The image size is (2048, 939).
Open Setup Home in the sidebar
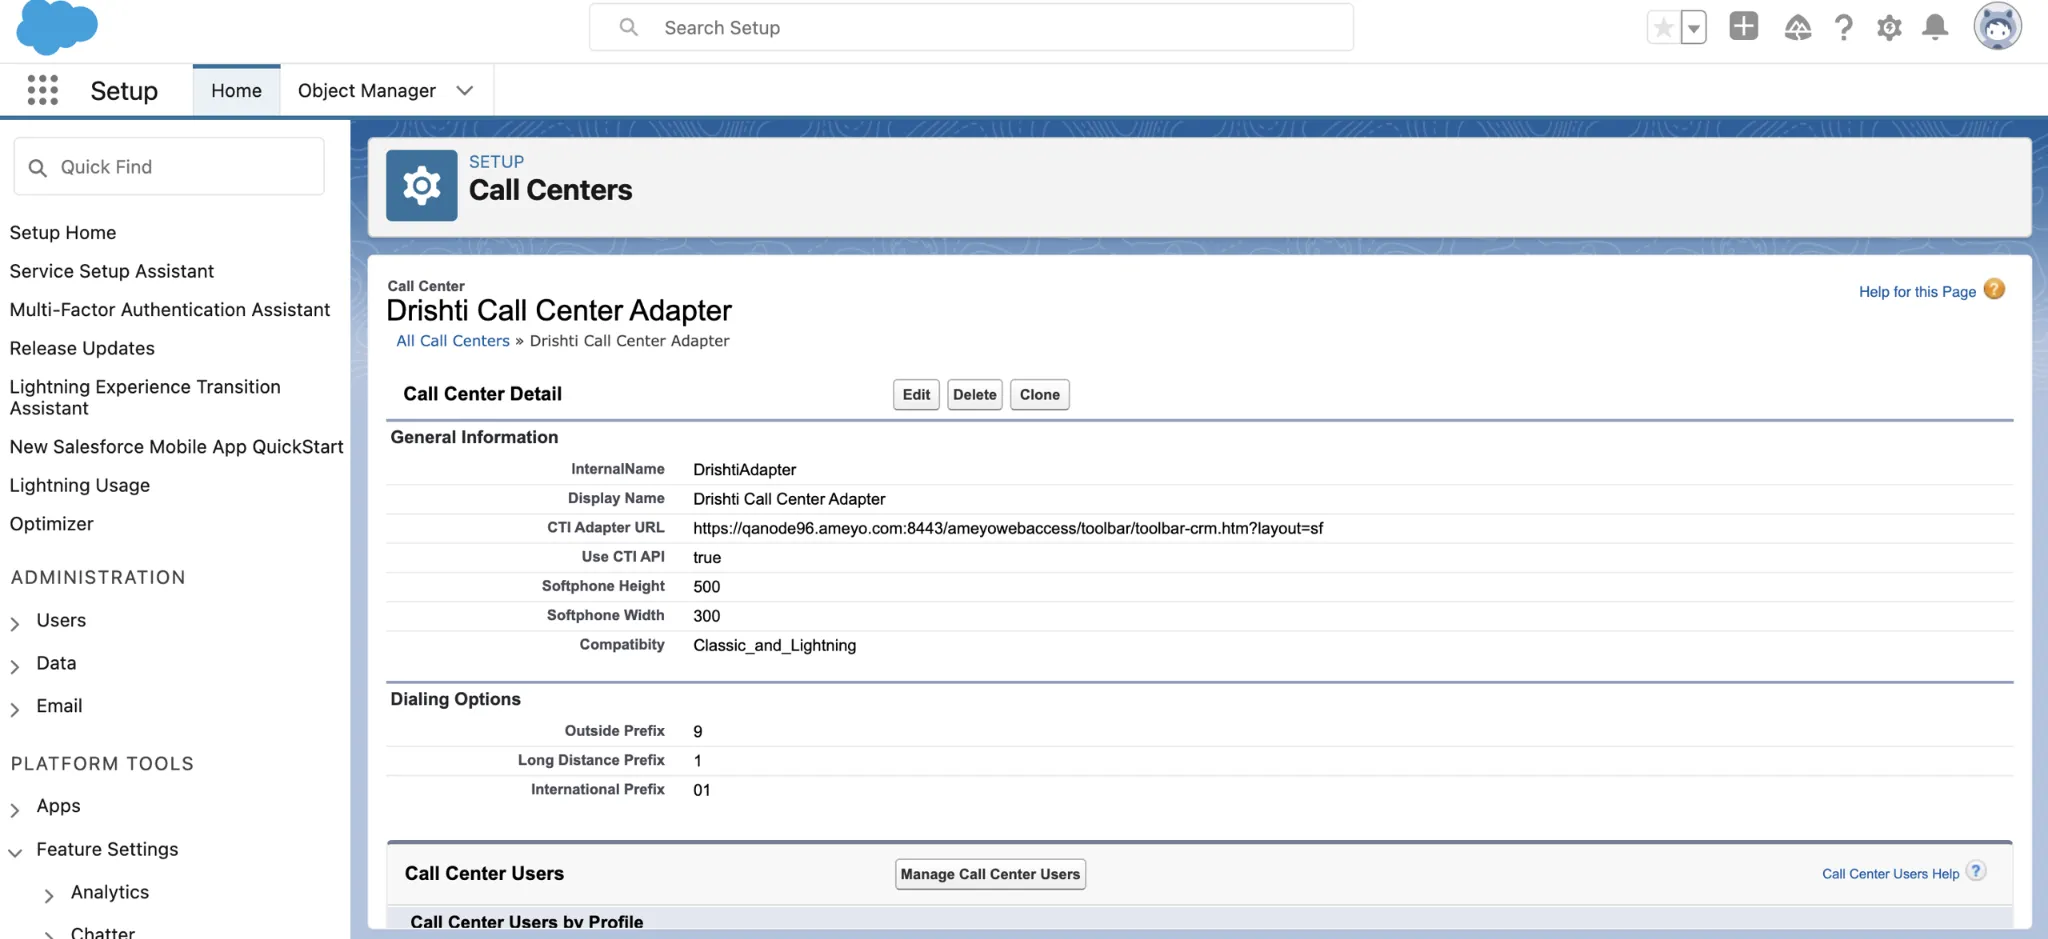(63, 233)
